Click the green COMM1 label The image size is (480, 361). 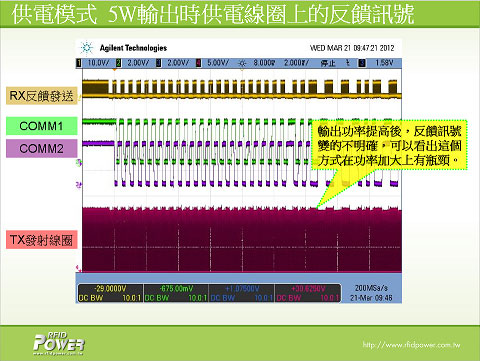pyautogui.click(x=42, y=126)
